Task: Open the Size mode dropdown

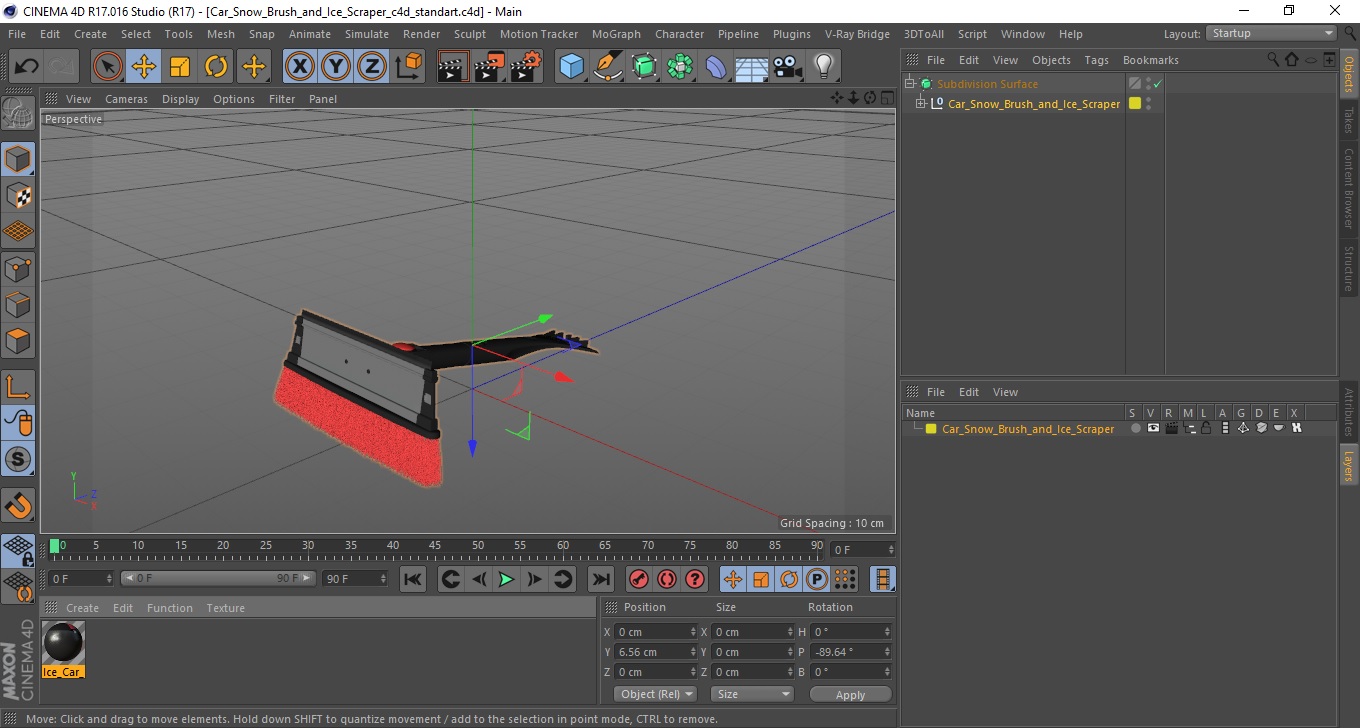Action: click(752, 694)
